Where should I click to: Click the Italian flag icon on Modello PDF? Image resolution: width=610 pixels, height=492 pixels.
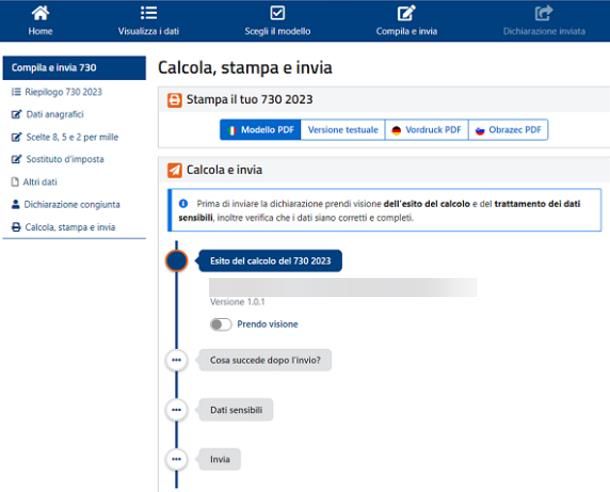pyautogui.click(x=232, y=130)
